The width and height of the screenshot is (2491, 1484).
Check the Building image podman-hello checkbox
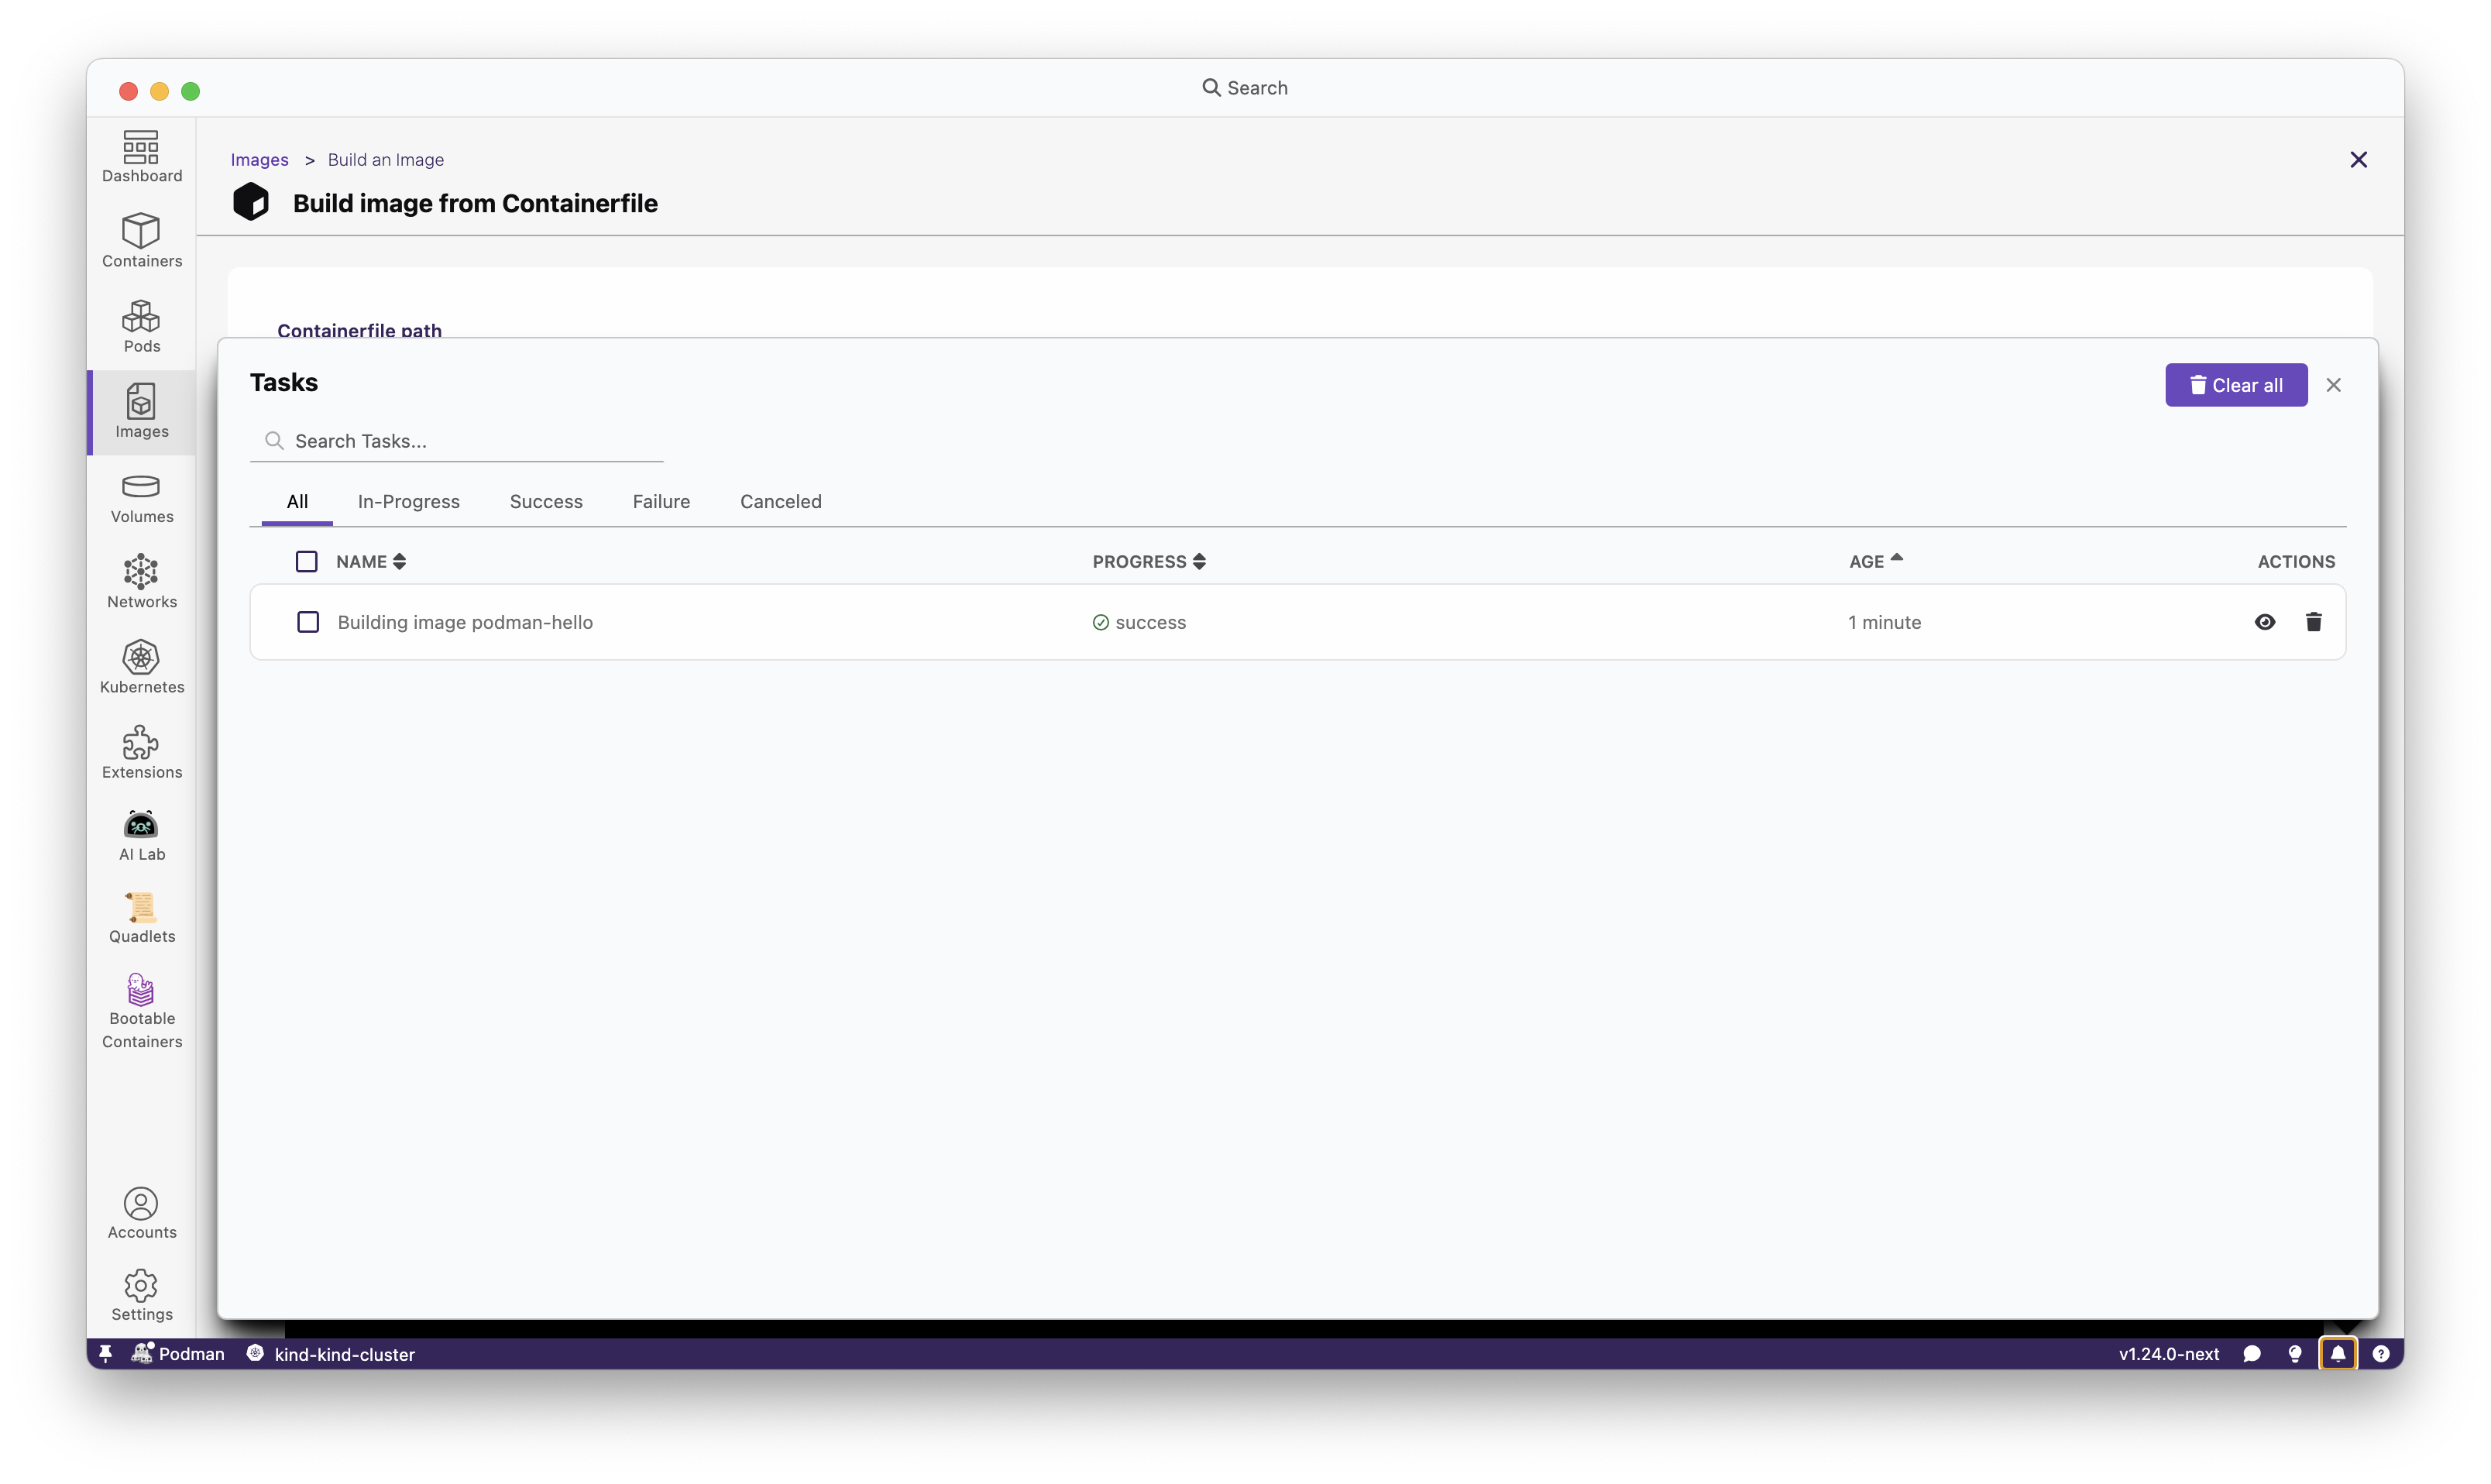pos(308,622)
